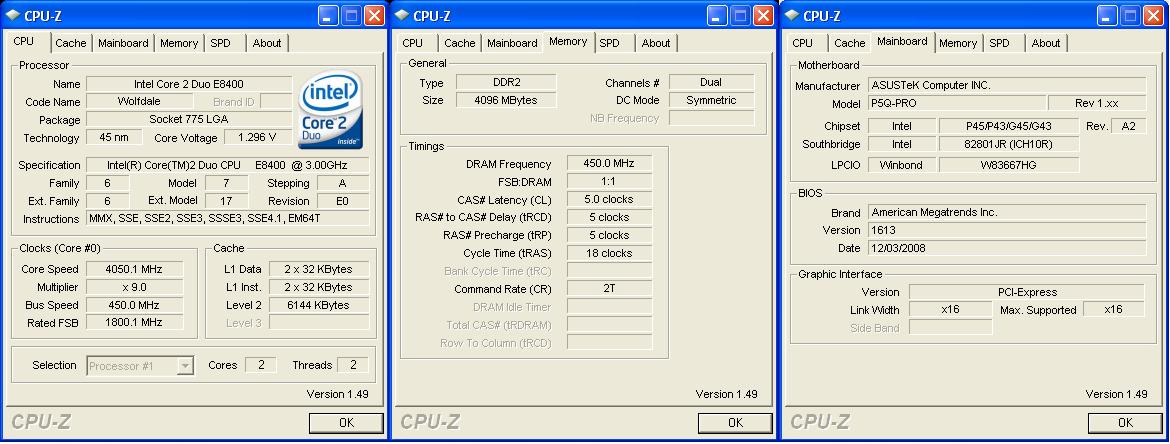The height and width of the screenshot is (444, 1170).
Task: Select Cache tab in right CPU-Z window
Action: point(850,43)
